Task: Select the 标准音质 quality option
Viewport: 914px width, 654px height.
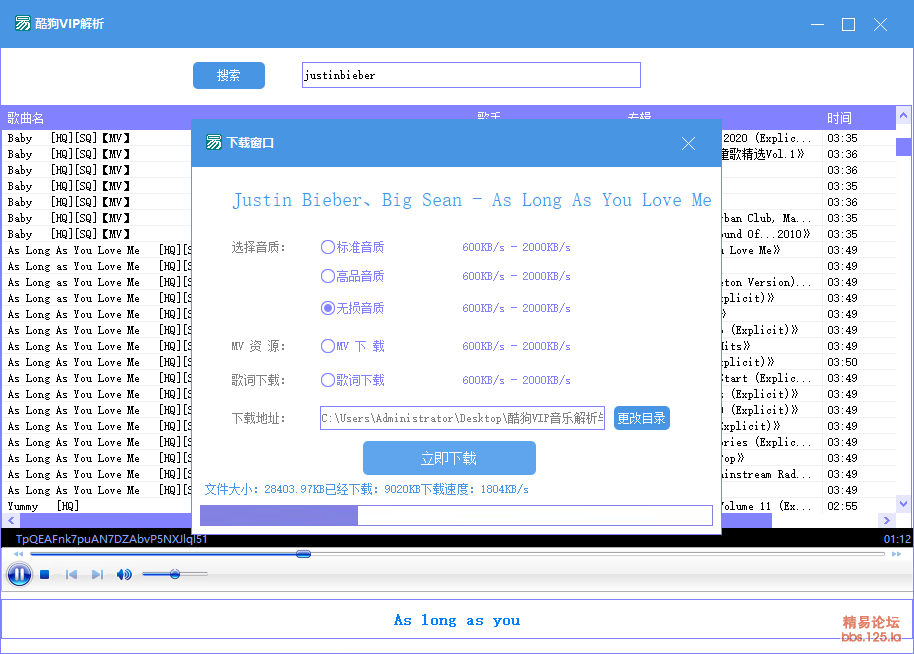Action: point(352,247)
